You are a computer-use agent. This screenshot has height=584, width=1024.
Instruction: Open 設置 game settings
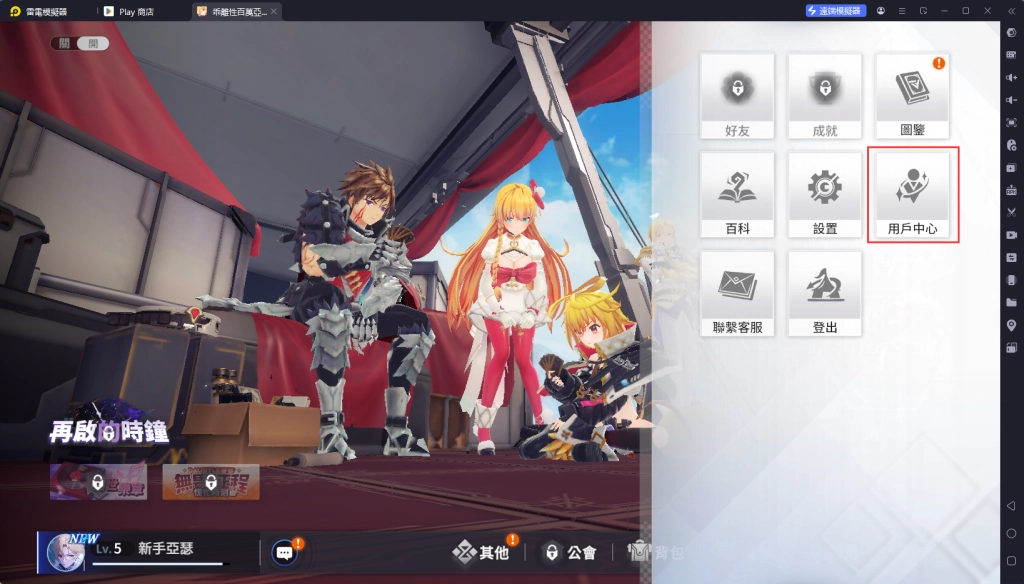click(x=825, y=195)
